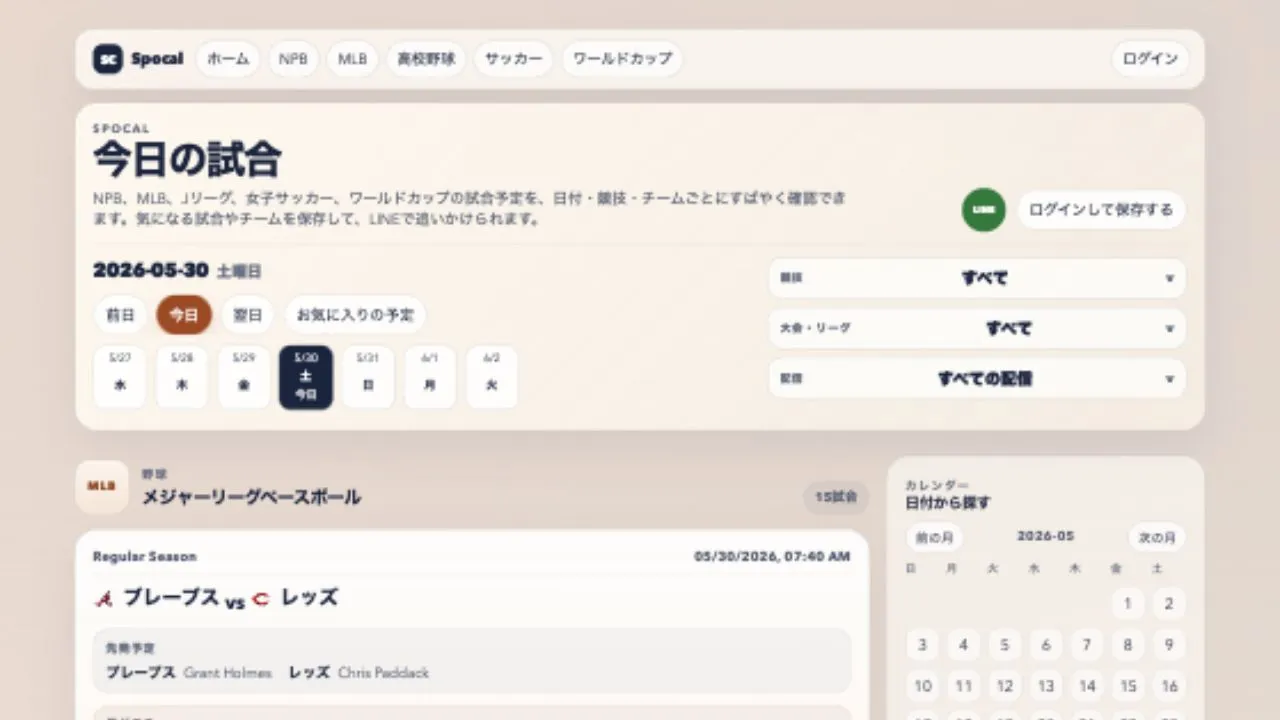Show お気に入りの予定

[x=355, y=315]
